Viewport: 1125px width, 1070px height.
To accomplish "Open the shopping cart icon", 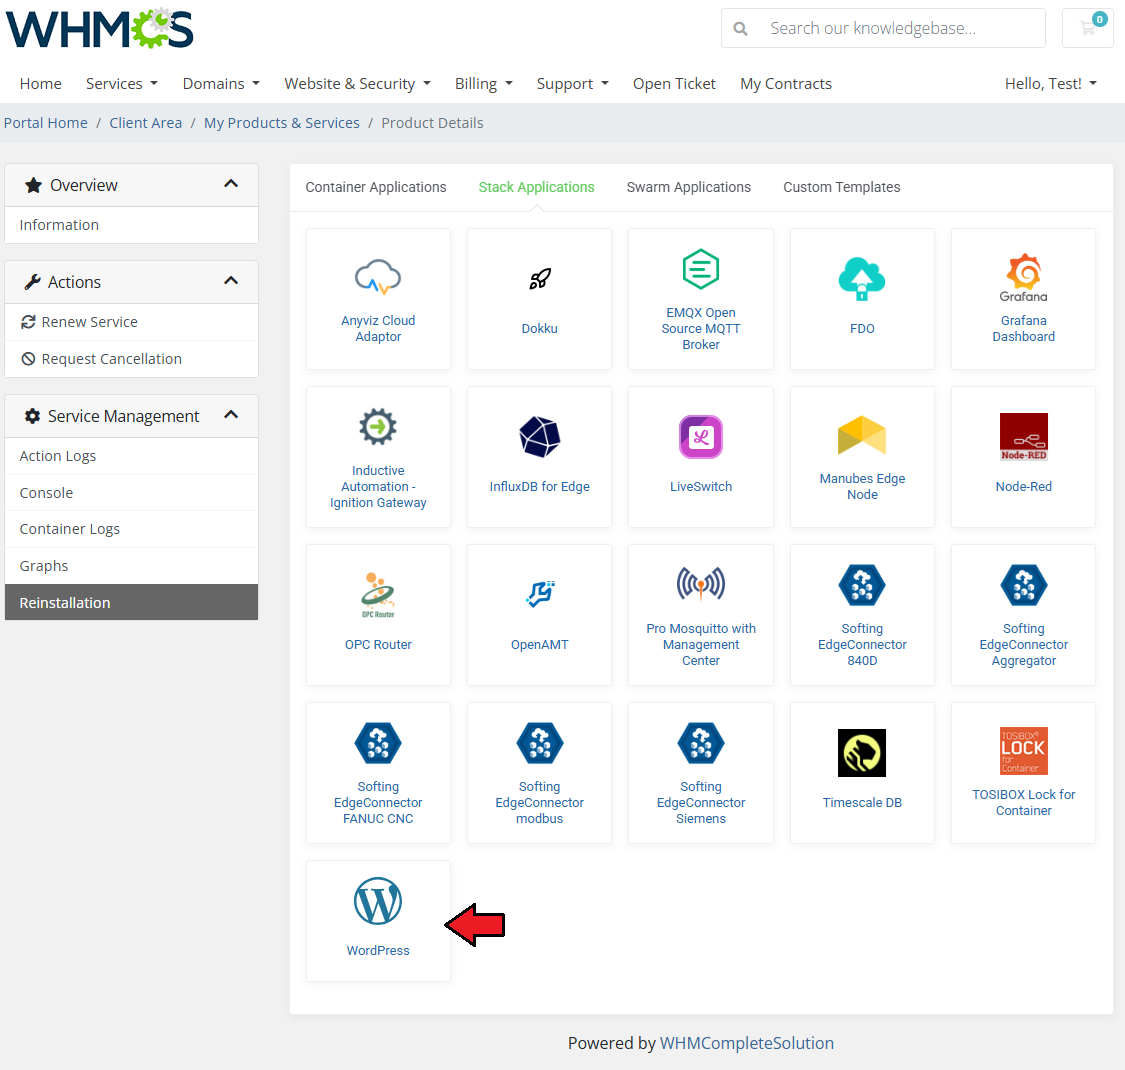I will point(1088,28).
